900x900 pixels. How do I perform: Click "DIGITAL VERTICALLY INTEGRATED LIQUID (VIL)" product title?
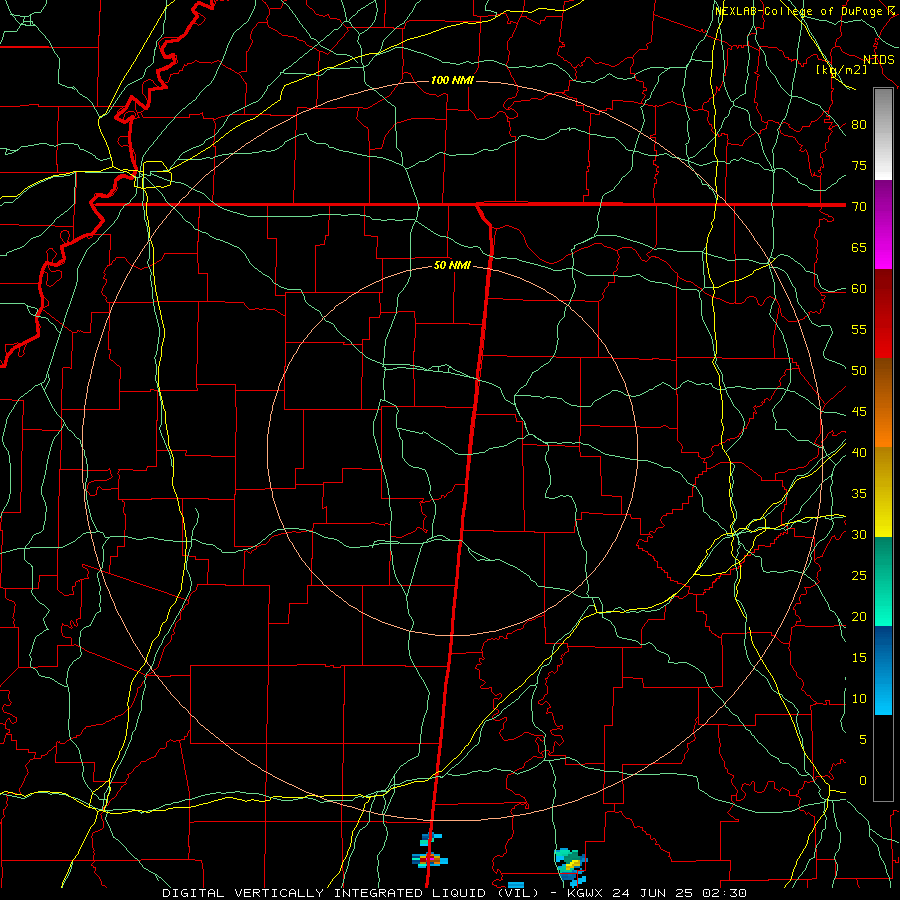point(351,893)
